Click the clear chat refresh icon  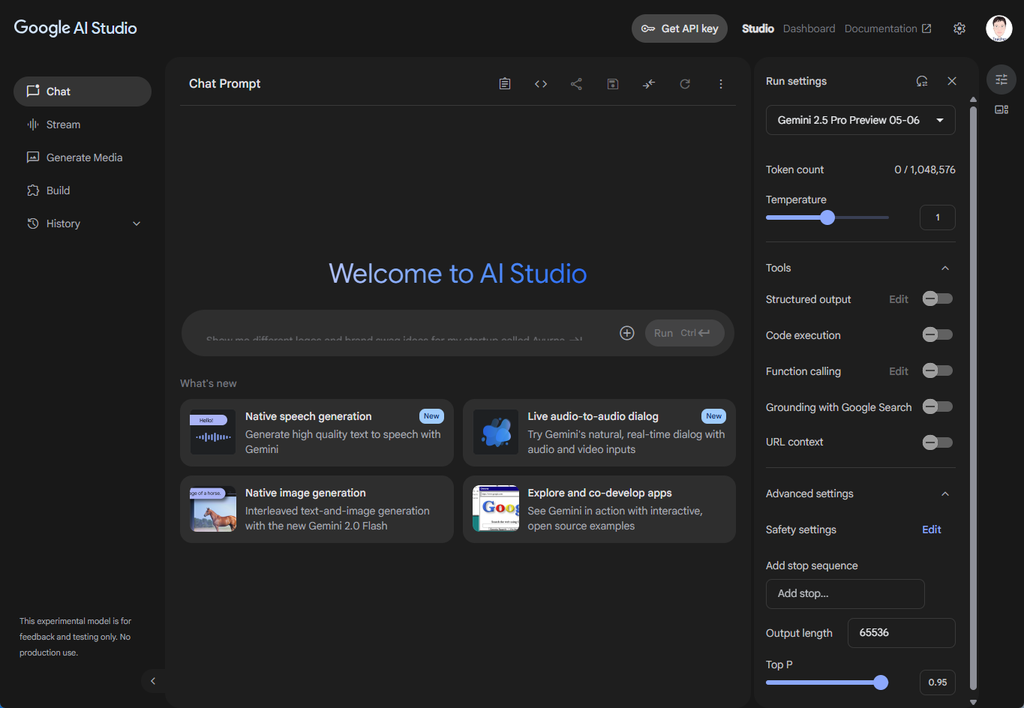[x=685, y=84]
